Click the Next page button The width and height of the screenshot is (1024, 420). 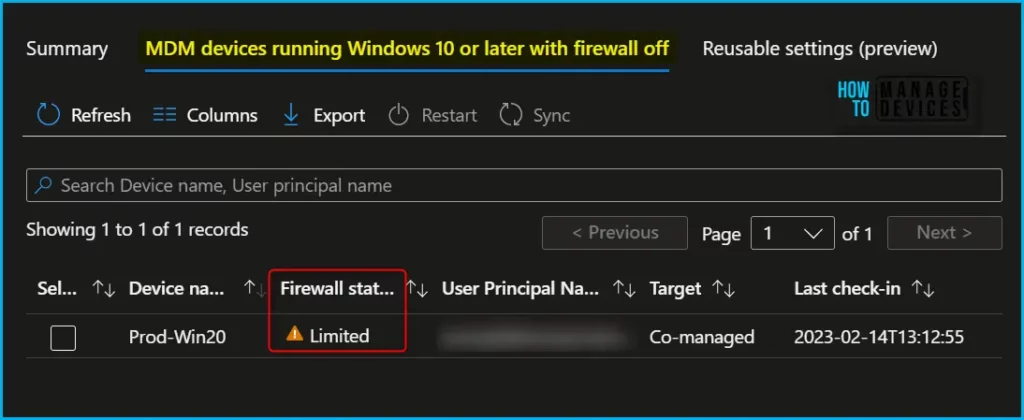(x=944, y=233)
